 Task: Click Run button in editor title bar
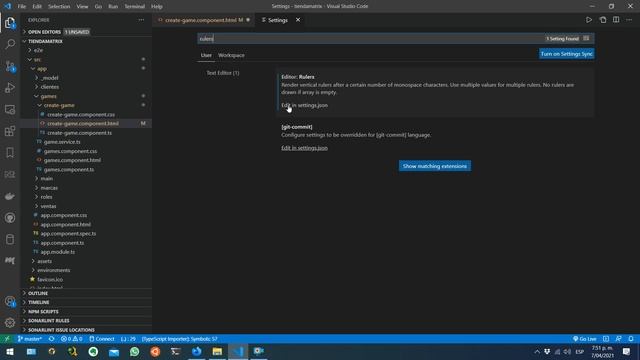coord(589,20)
